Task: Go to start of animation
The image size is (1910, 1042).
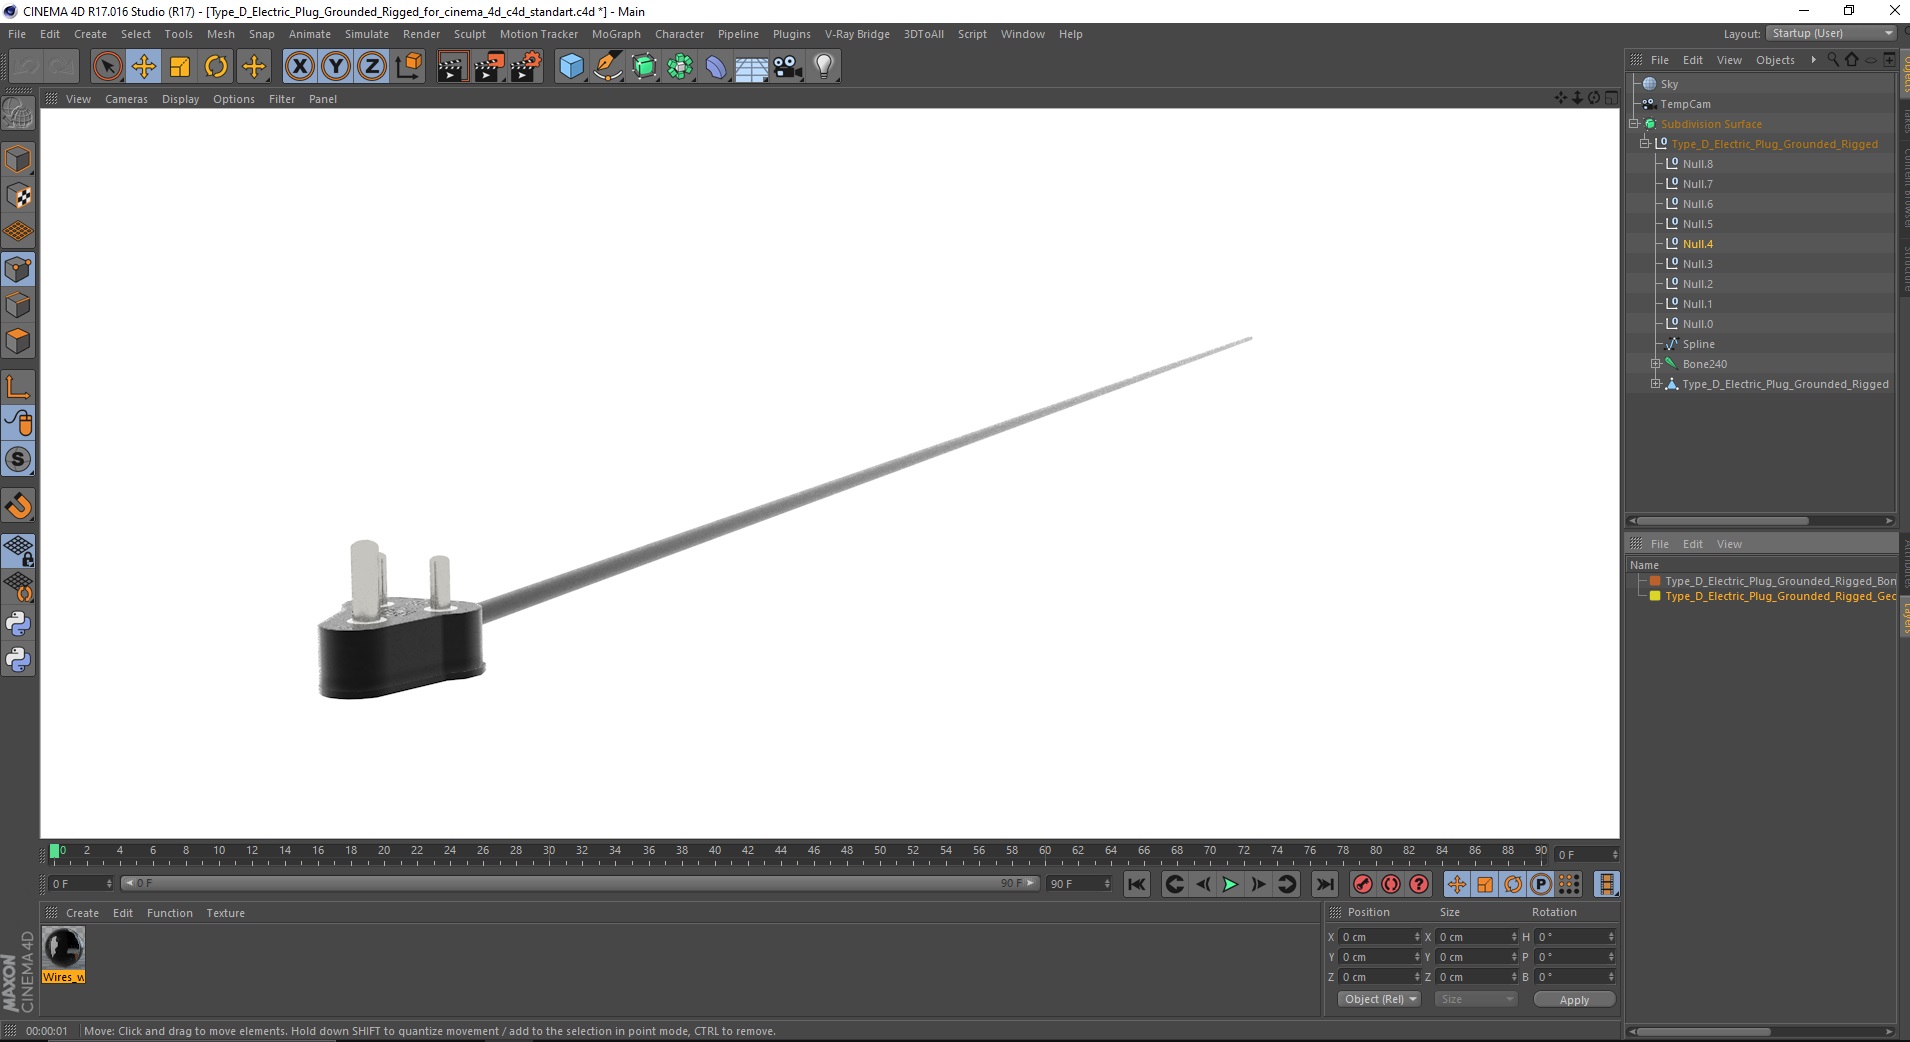Action: point(1137,884)
